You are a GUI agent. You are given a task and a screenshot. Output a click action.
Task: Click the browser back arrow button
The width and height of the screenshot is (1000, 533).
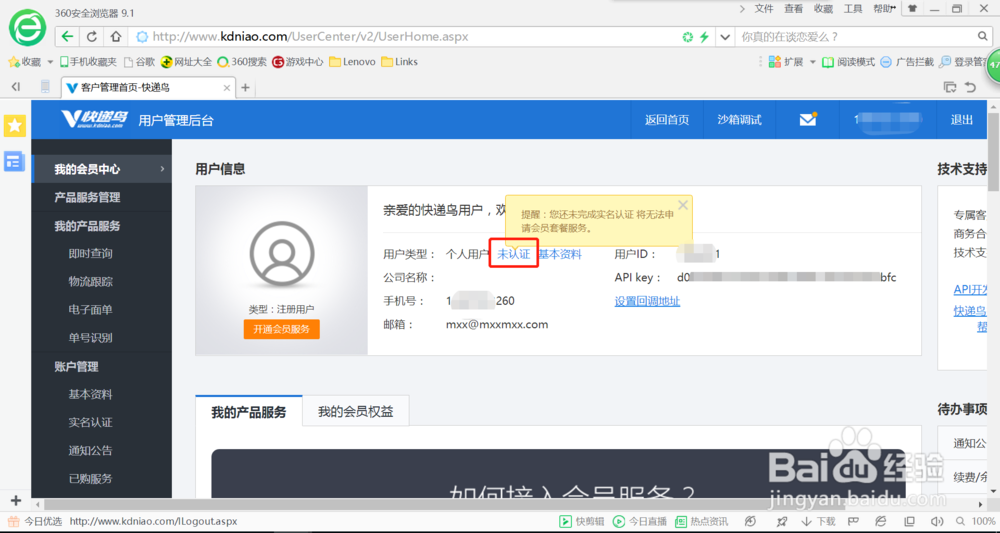point(68,37)
